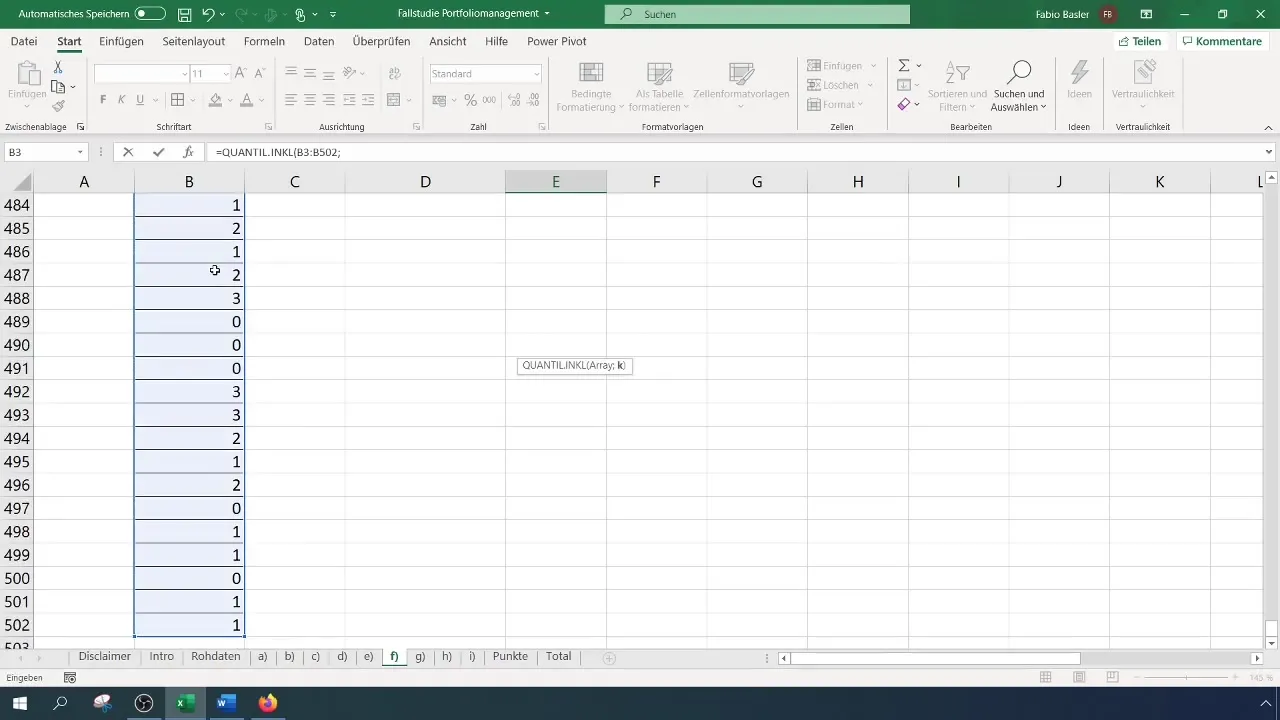Click the Format Painter brush icon
This screenshot has width=1280, height=720.
(x=58, y=106)
